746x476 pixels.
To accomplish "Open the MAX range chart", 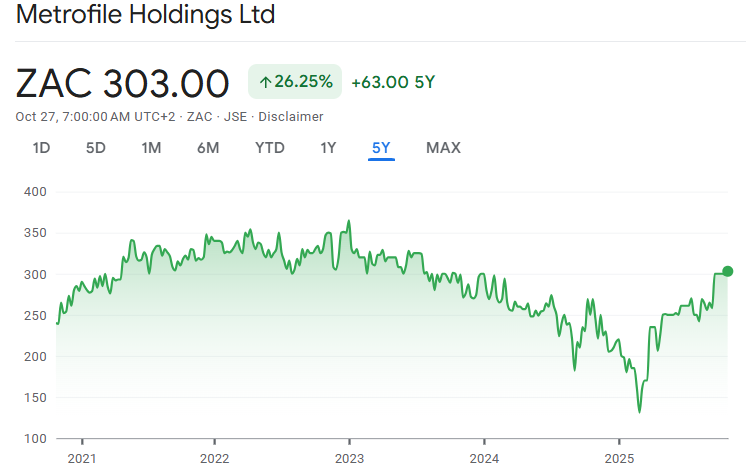I will coord(443,148).
